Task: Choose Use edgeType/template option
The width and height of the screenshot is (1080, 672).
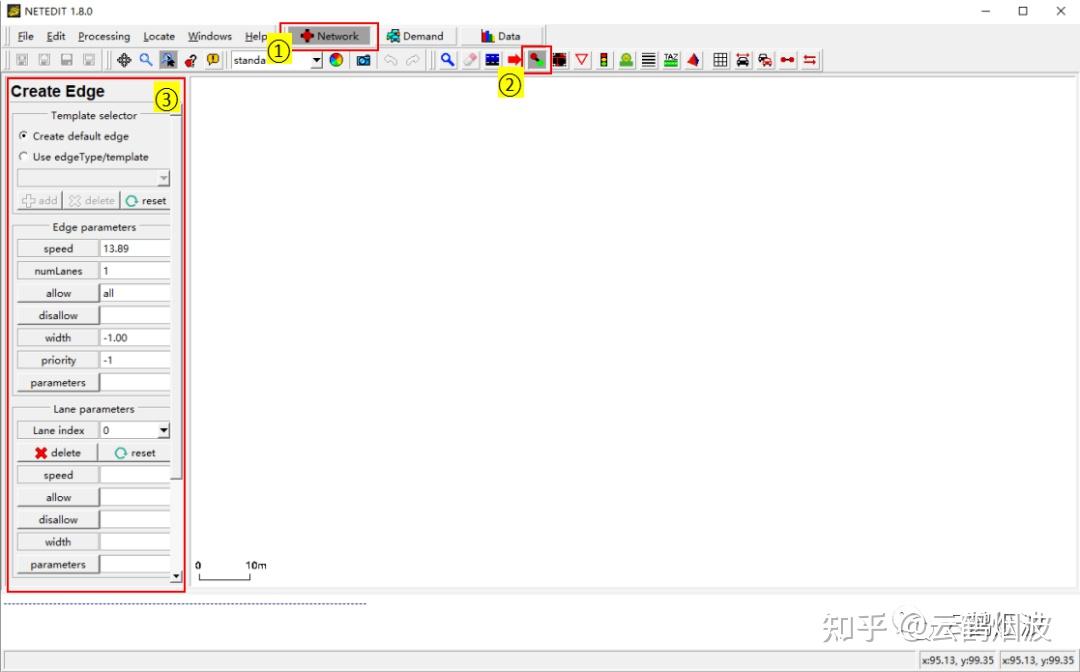Action: pos(23,156)
